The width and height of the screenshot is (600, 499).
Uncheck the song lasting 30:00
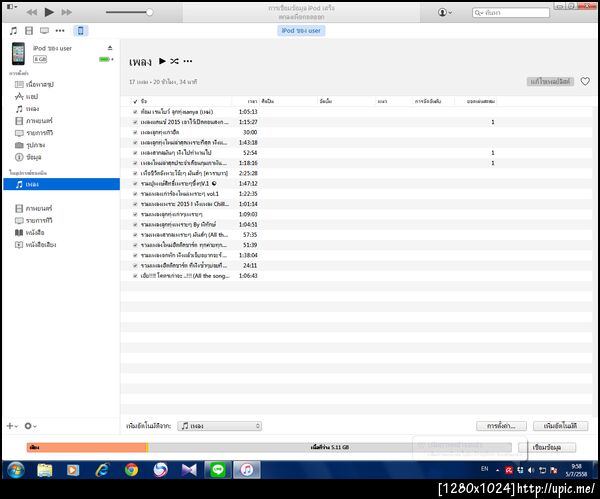point(135,132)
